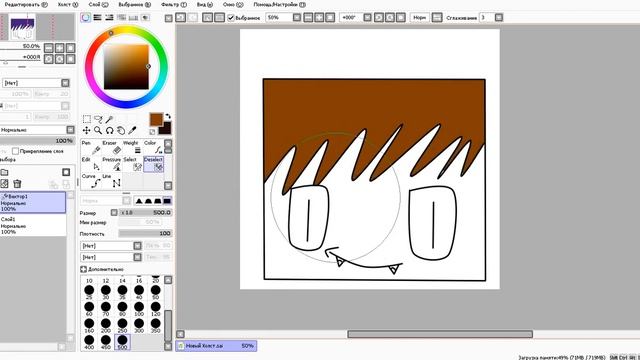Click the foreground brown color swatch
The width and height of the screenshot is (640, 360).
[156, 120]
